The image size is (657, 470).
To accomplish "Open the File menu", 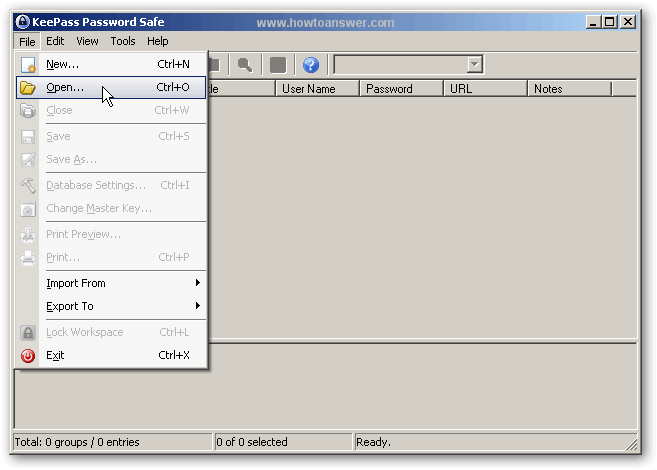I will [x=27, y=41].
